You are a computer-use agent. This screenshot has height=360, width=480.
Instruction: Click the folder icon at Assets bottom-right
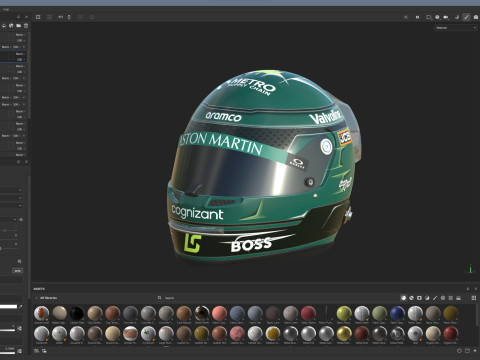point(467,351)
